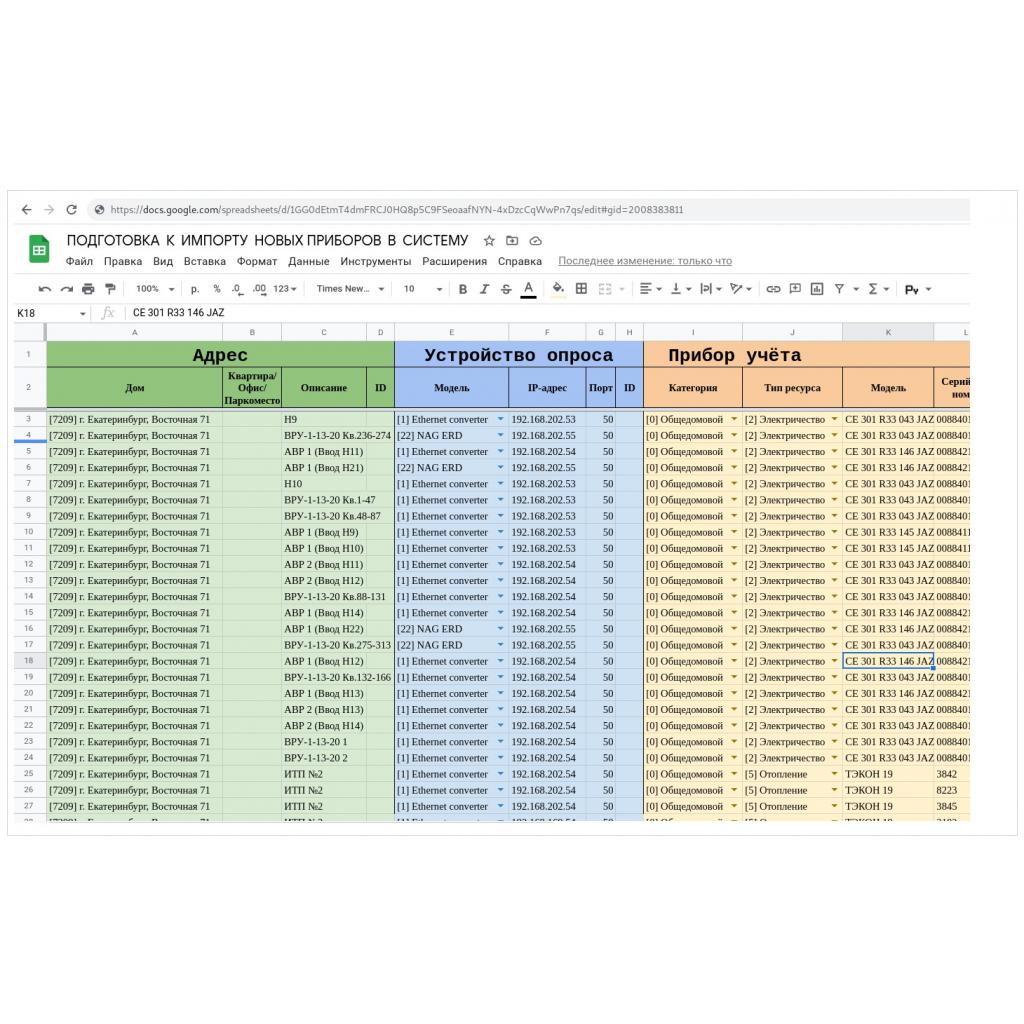Open the text color picker
1024x1024 pixels.
click(528, 289)
